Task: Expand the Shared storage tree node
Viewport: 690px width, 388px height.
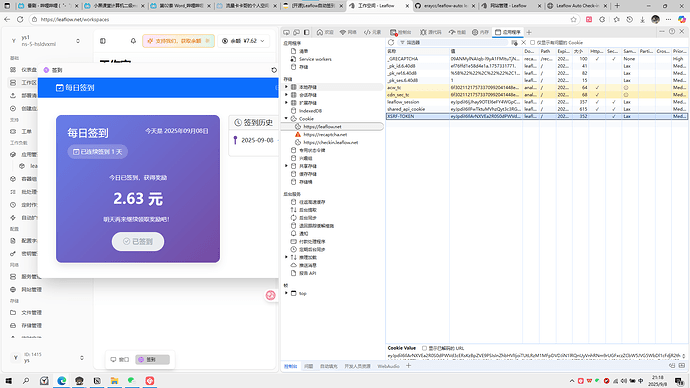Action: point(286,166)
